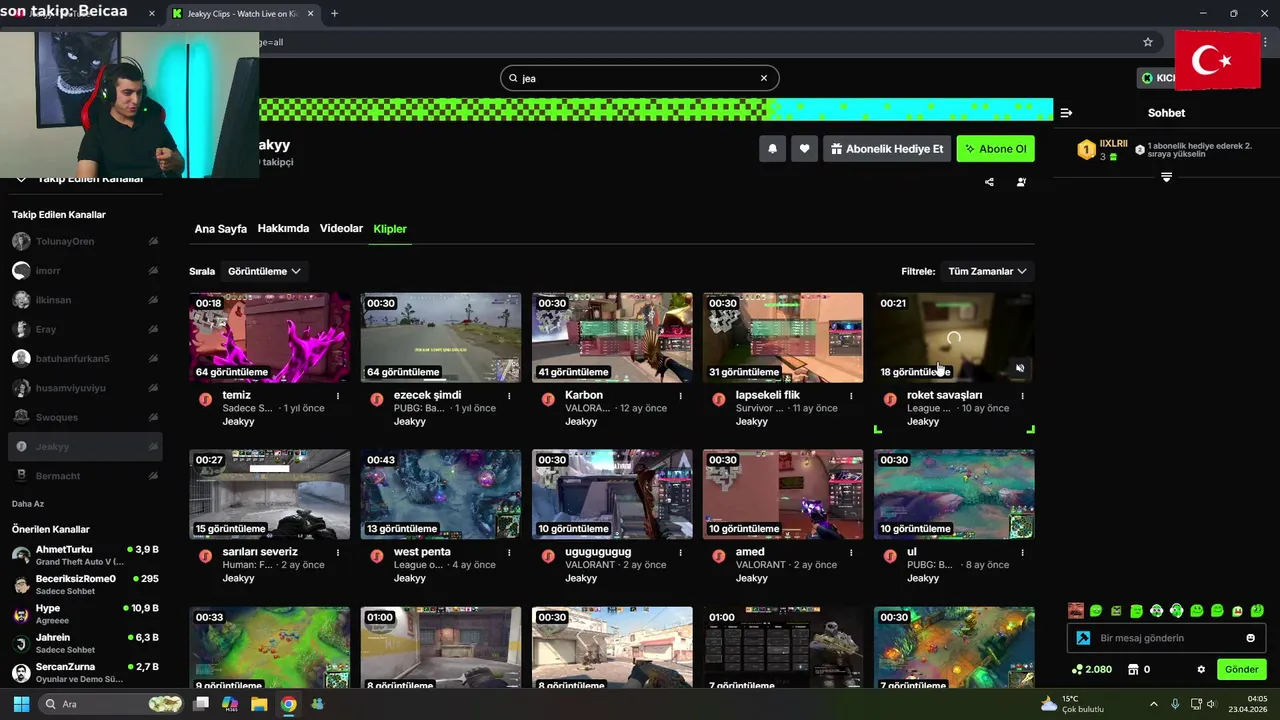1280x720 pixels.
Task: Play the Karbon clip thumbnail
Action: [x=612, y=338]
